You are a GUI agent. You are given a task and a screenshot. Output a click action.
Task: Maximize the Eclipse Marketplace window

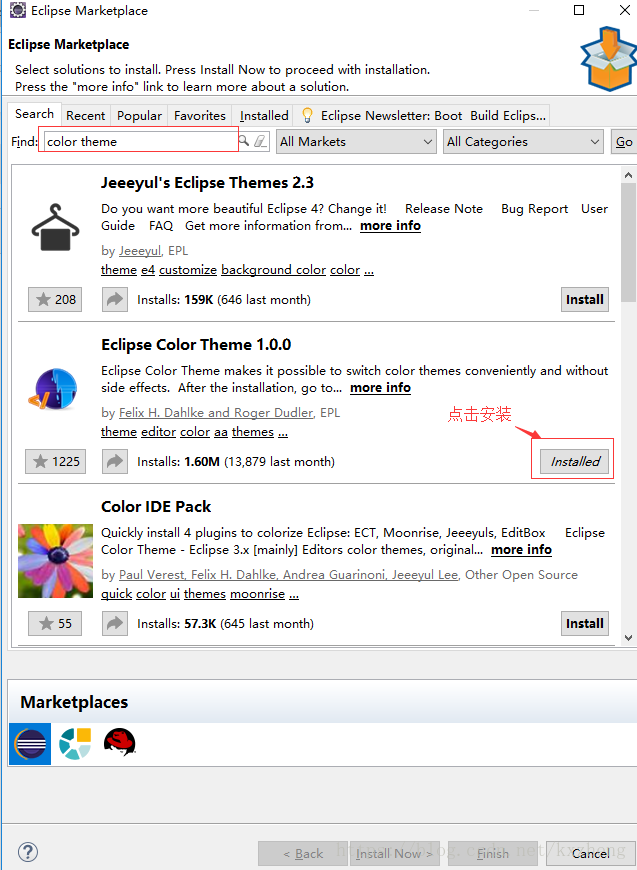click(579, 11)
